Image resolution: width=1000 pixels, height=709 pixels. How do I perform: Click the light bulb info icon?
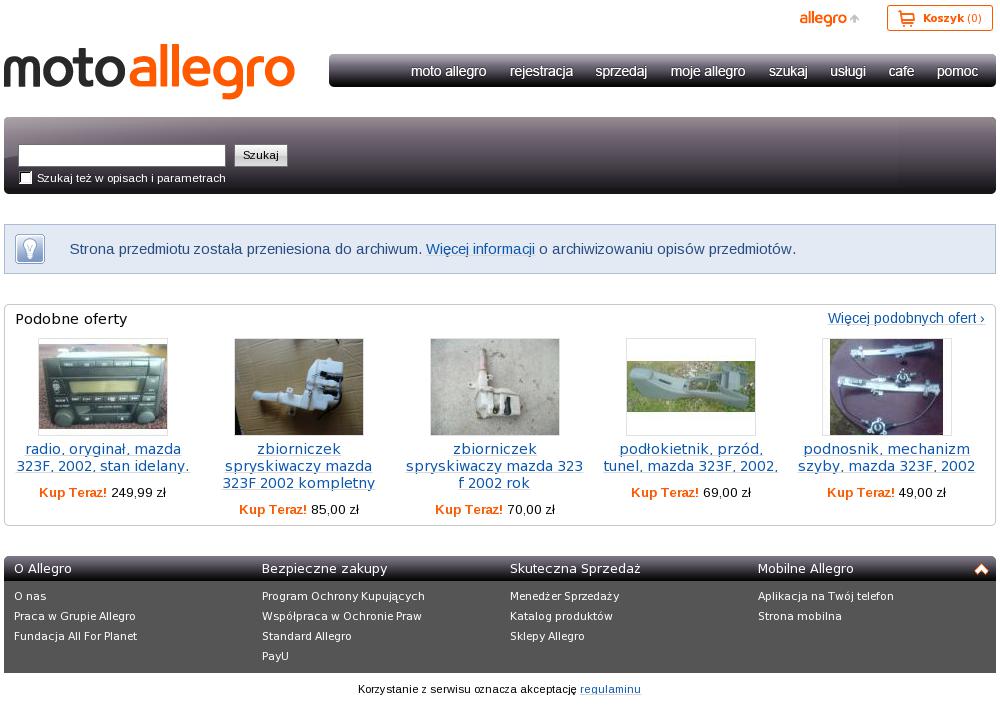pos(31,249)
